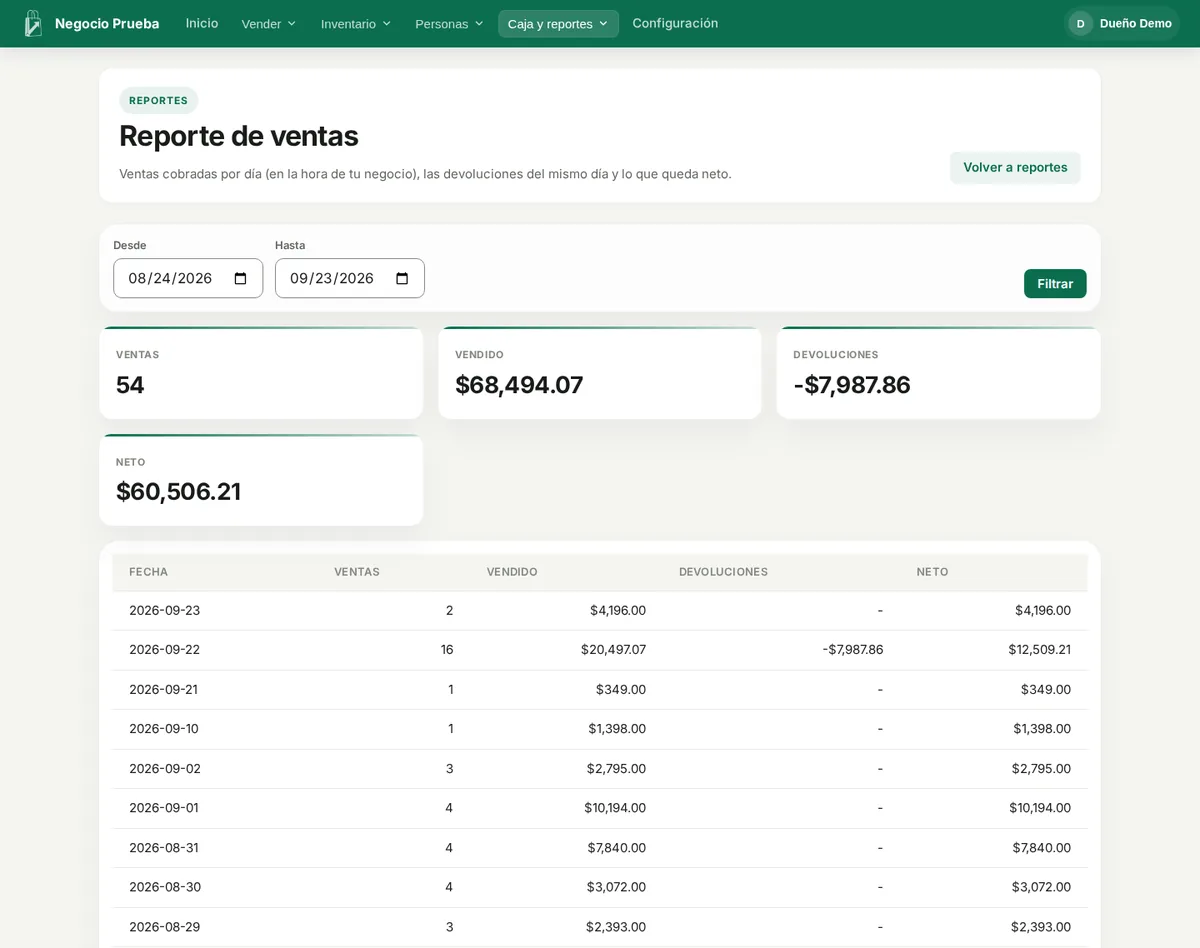The height and width of the screenshot is (948, 1200).
Task: Open Configuración from the navbar
Action: pyautogui.click(x=675, y=23)
